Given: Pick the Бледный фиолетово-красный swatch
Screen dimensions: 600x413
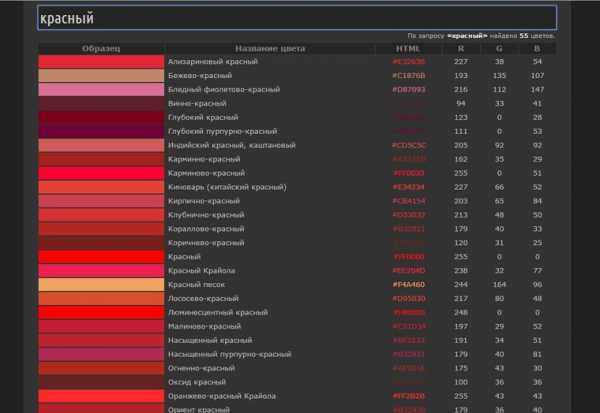Looking at the screenshot, I should coord(101,90).
